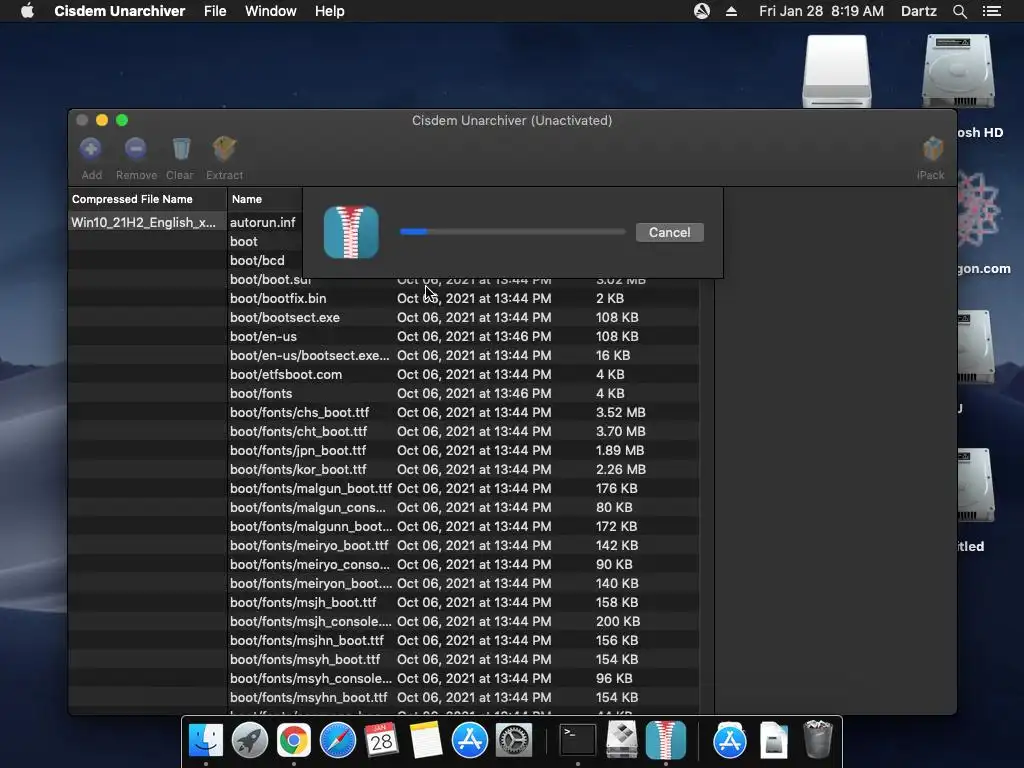Select the autorun.inf file row

tap(263, 222)
